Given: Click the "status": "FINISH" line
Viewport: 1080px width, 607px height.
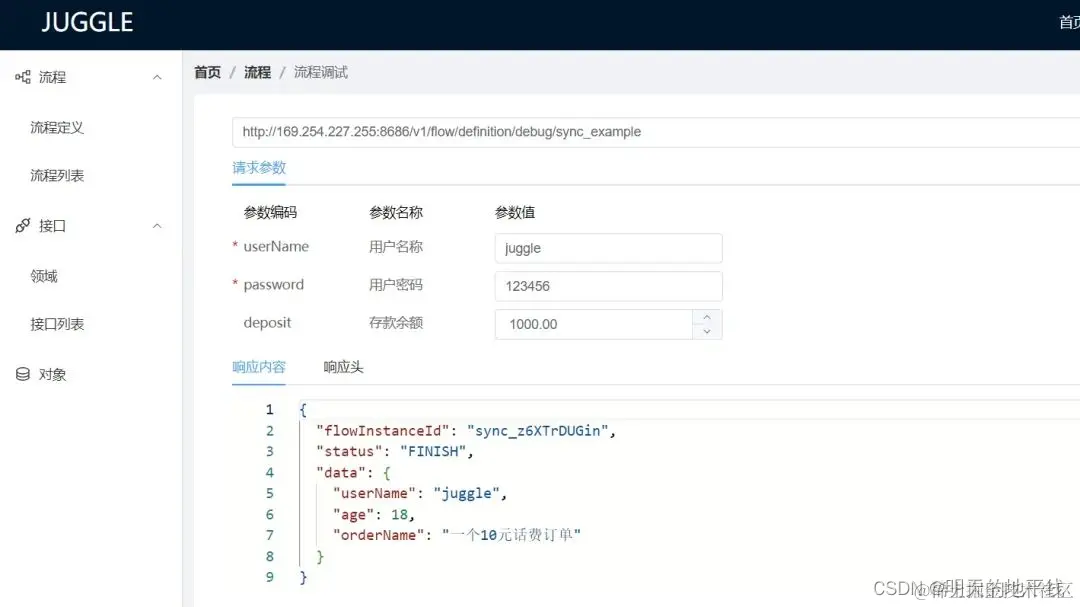Looking at the screenshot, I should tap(395, 451).
